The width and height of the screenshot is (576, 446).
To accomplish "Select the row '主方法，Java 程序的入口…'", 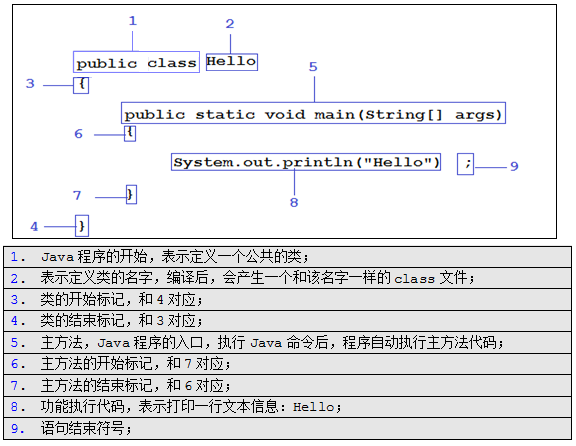I will (288, 342).
